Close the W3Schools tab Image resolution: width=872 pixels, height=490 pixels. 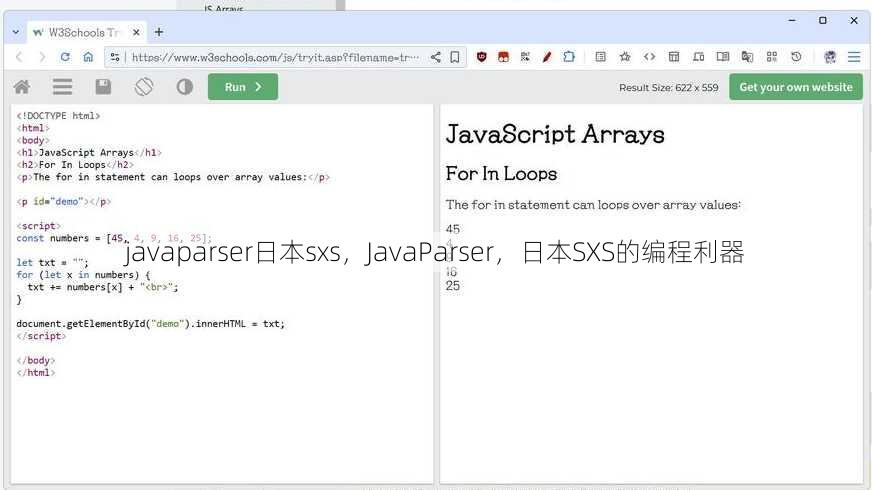(136, 32)
